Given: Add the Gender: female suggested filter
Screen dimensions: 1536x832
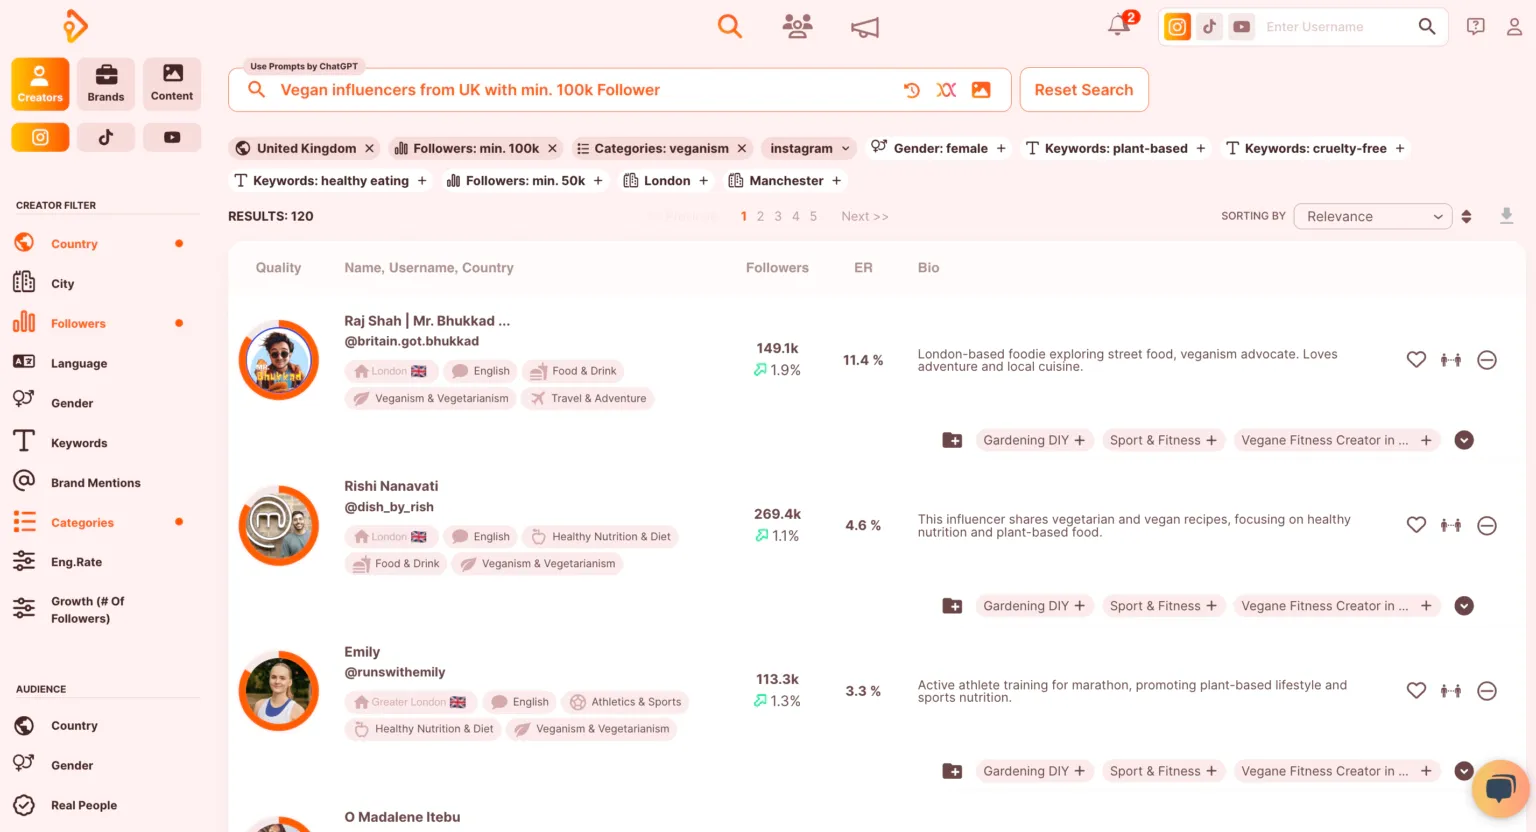Looking at the screenshot, I should click(1001, 148).
